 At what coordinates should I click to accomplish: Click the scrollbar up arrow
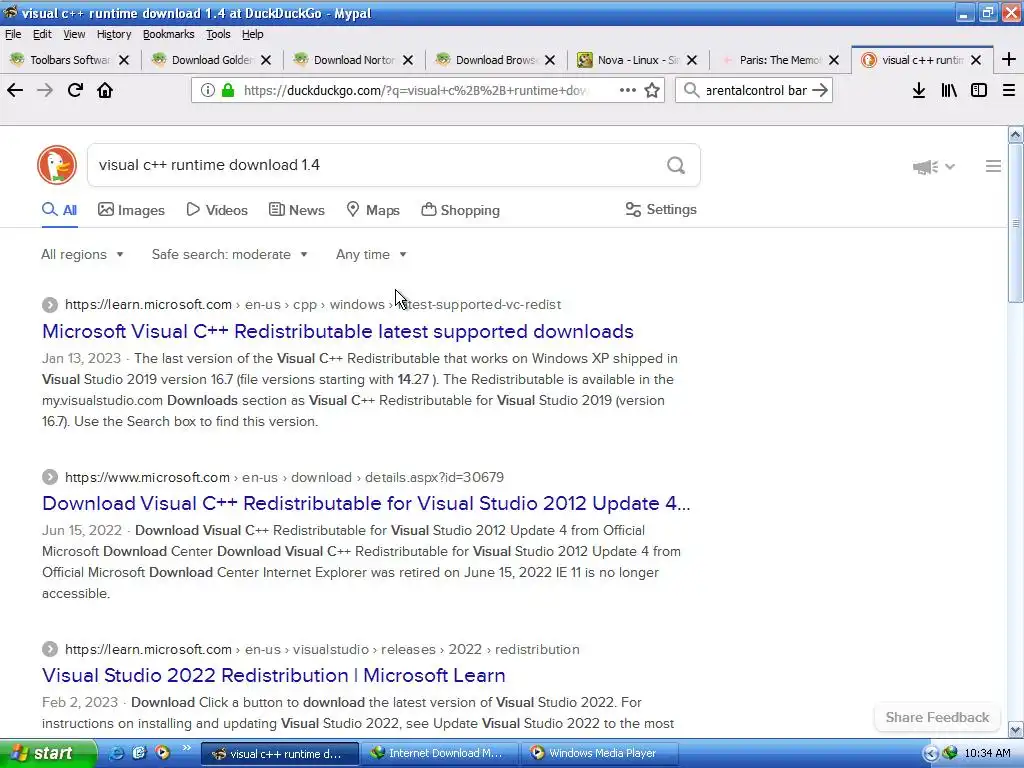point(1016,135)
